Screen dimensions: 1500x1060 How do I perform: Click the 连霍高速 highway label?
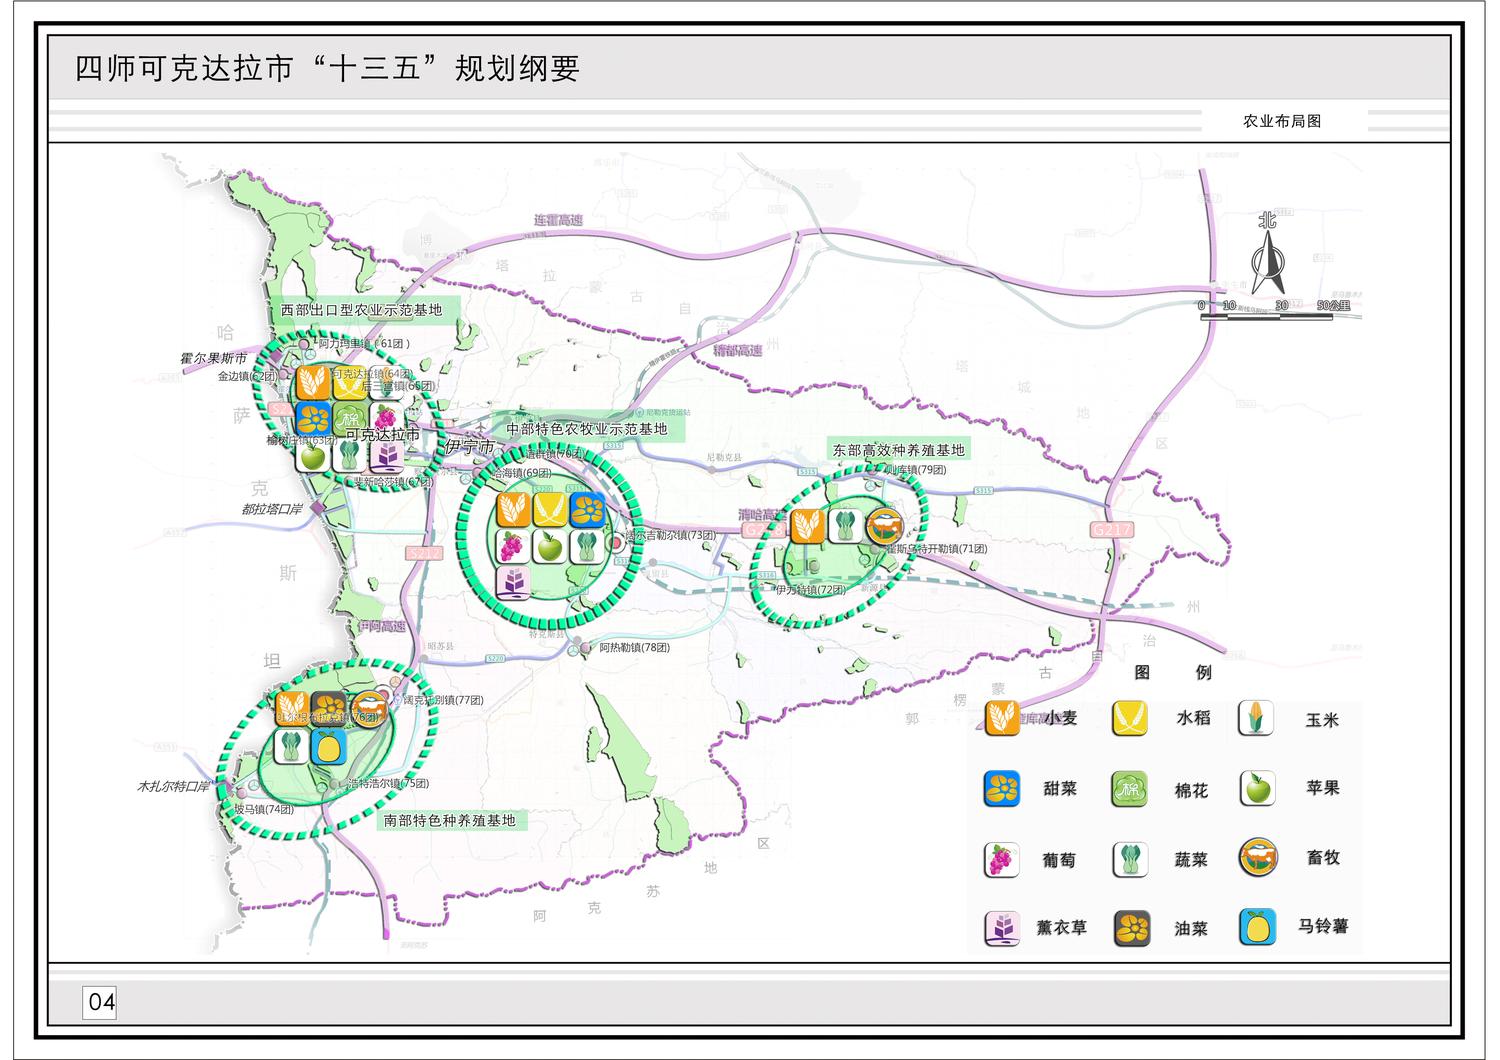[557, 221]
